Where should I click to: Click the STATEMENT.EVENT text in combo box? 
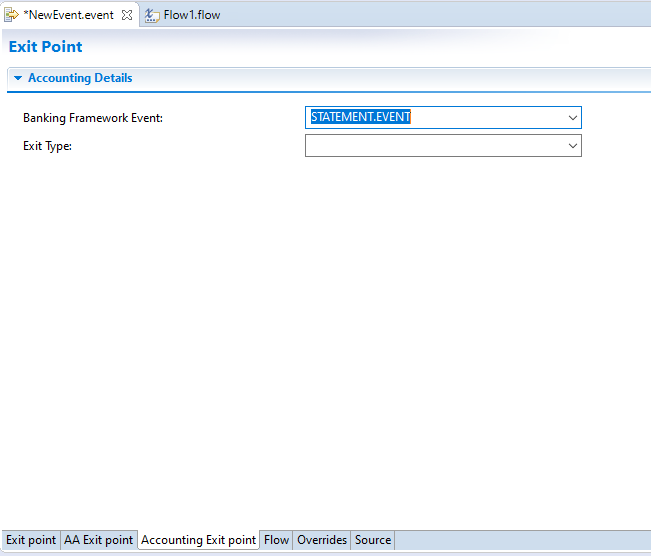click(x=361, y=118)
